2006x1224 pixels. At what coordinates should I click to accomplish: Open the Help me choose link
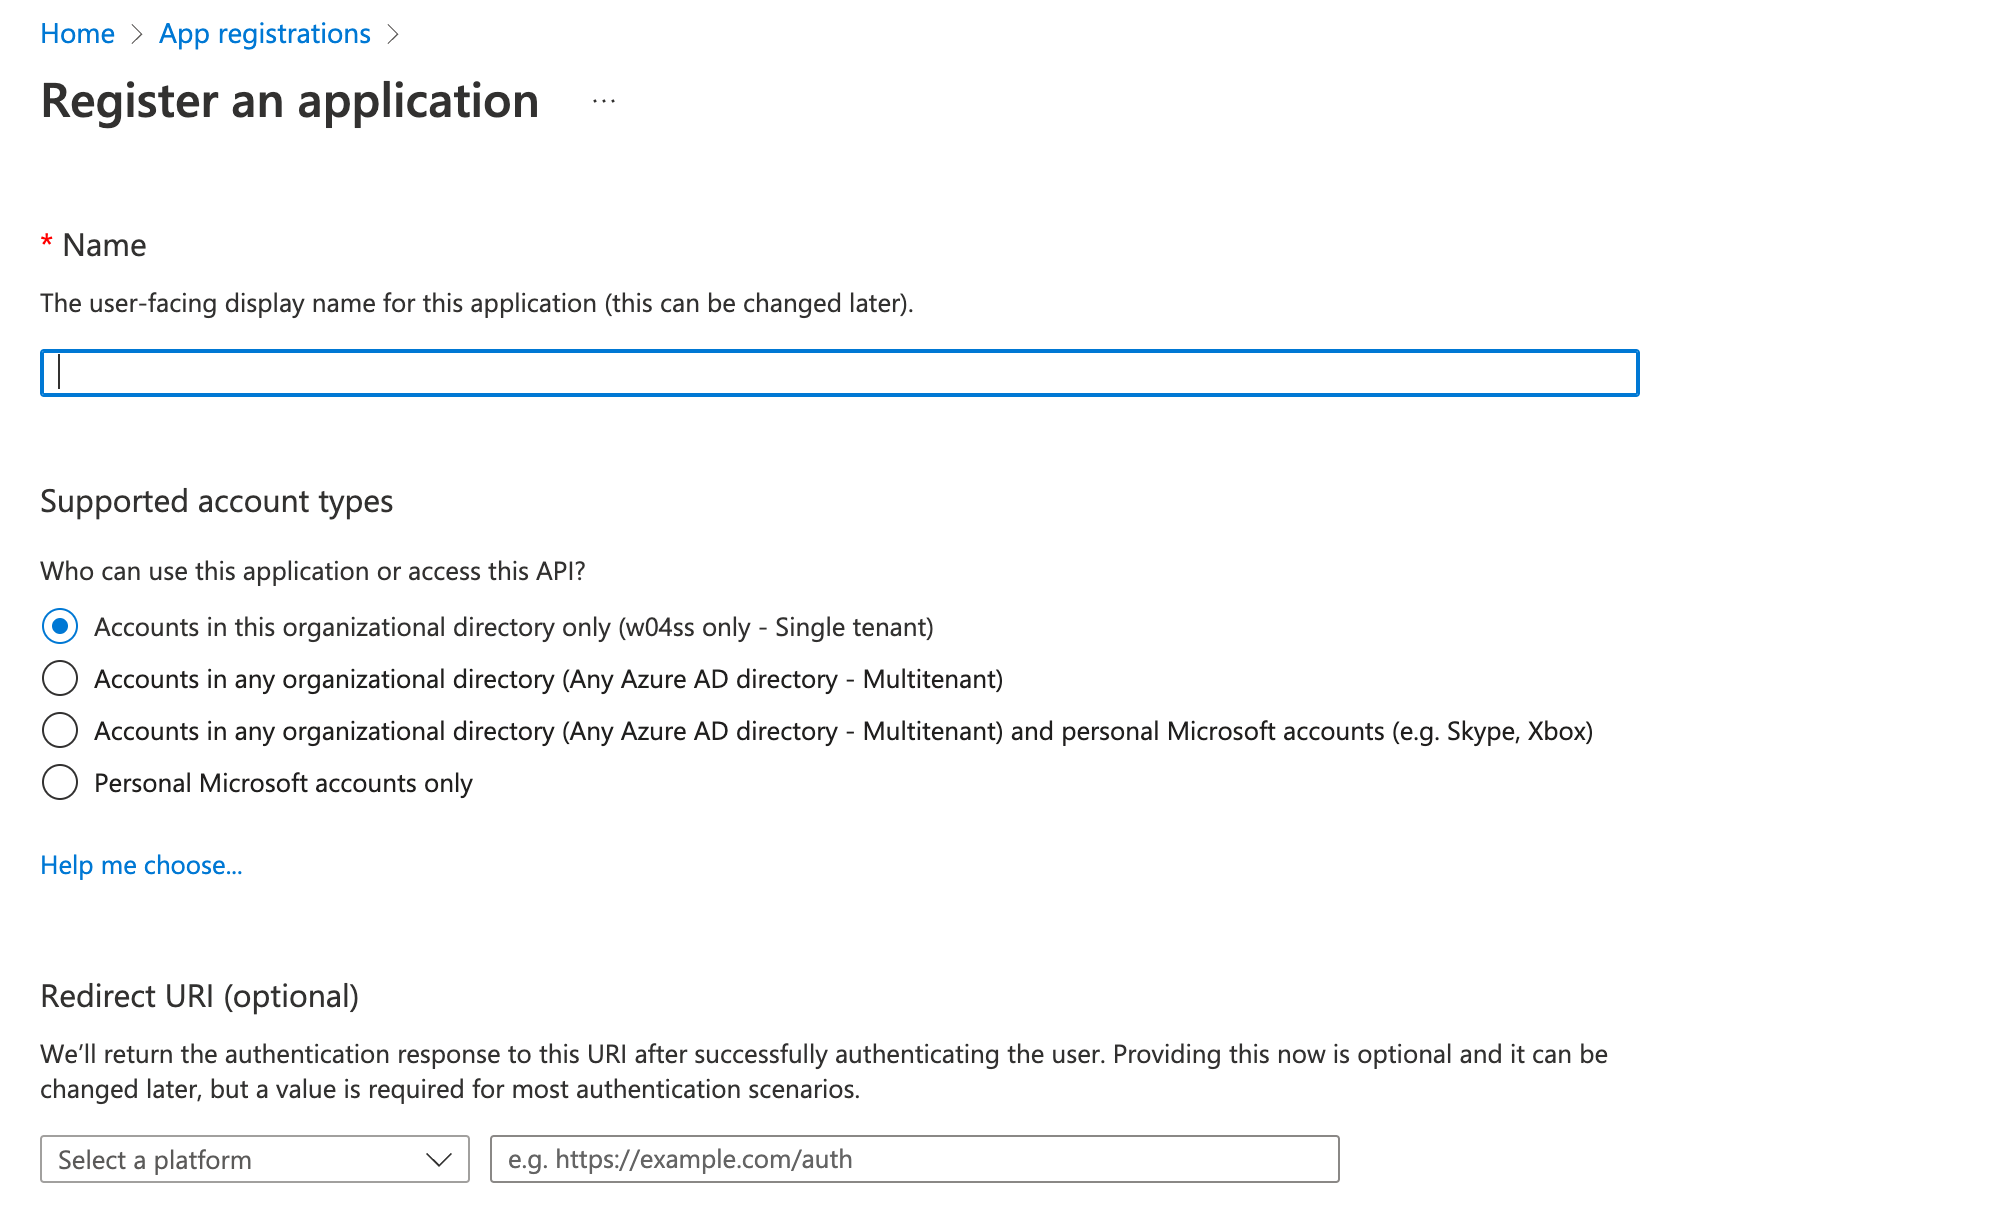pyautogui.click(x=141, y=865)
